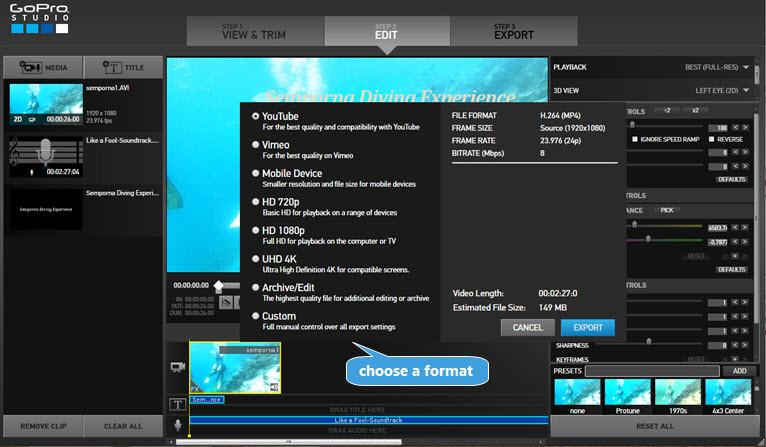
Task: Choose UHD 4K export format
Action: 255,259
